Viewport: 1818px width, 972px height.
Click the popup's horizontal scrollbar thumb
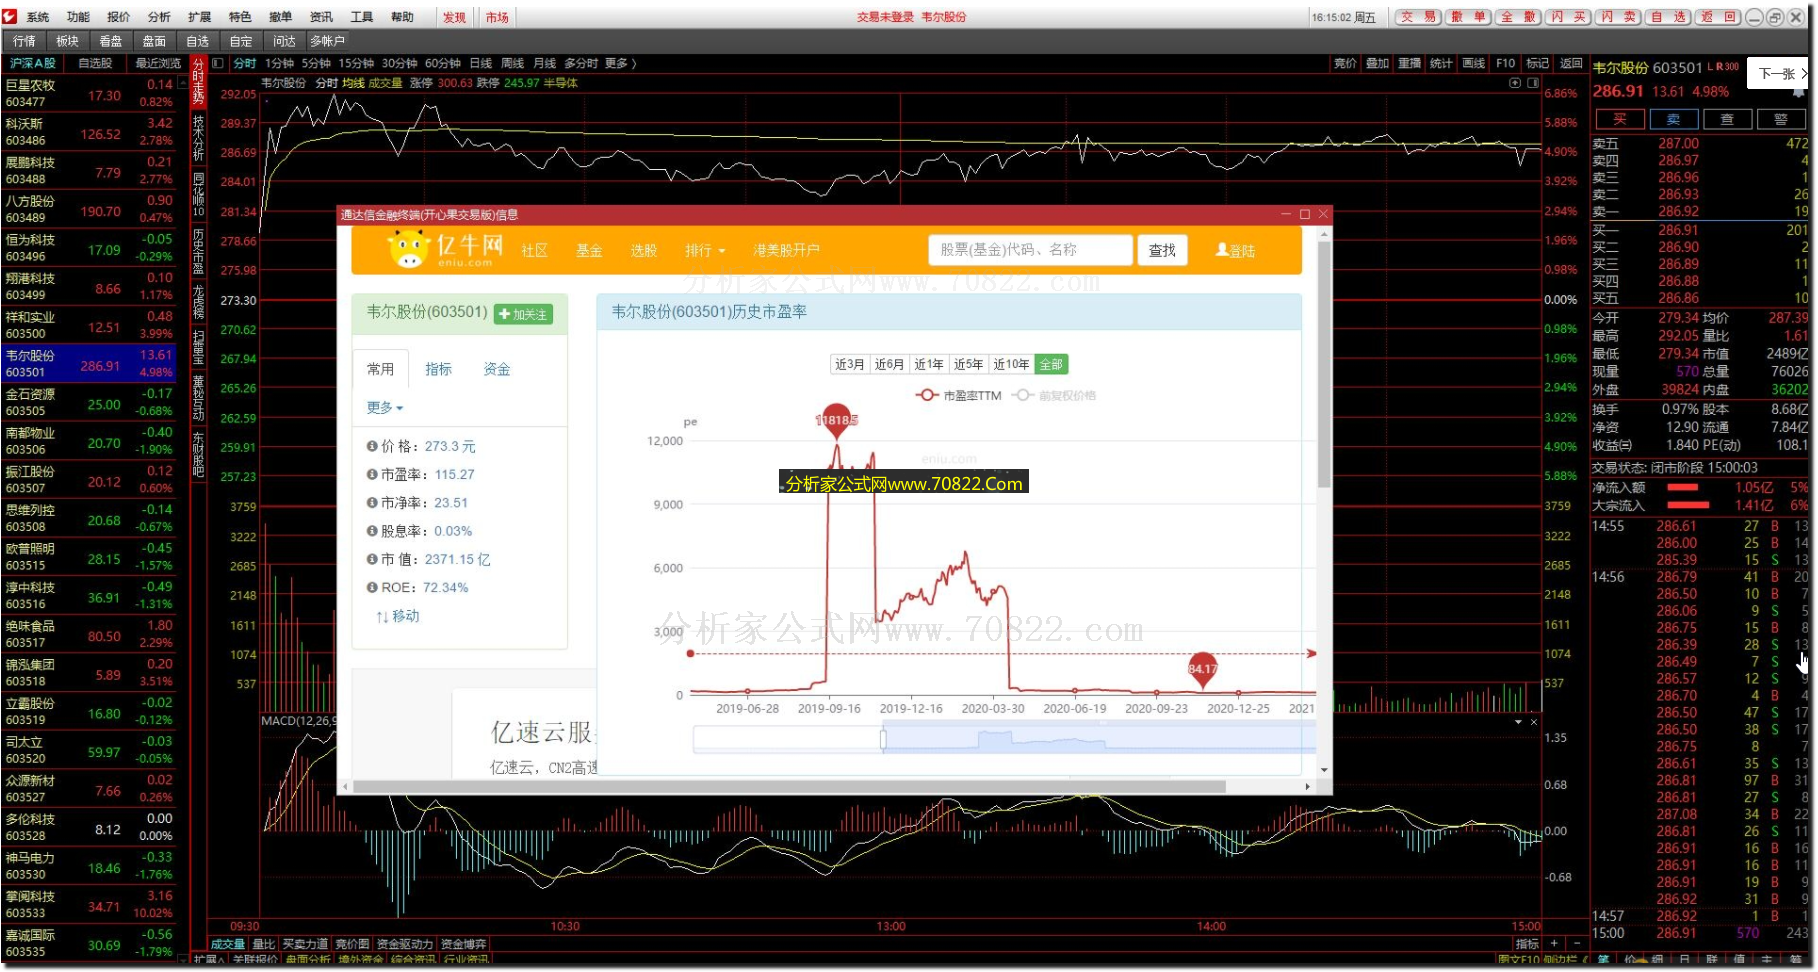pyautogui.click(x=789, y=787)
